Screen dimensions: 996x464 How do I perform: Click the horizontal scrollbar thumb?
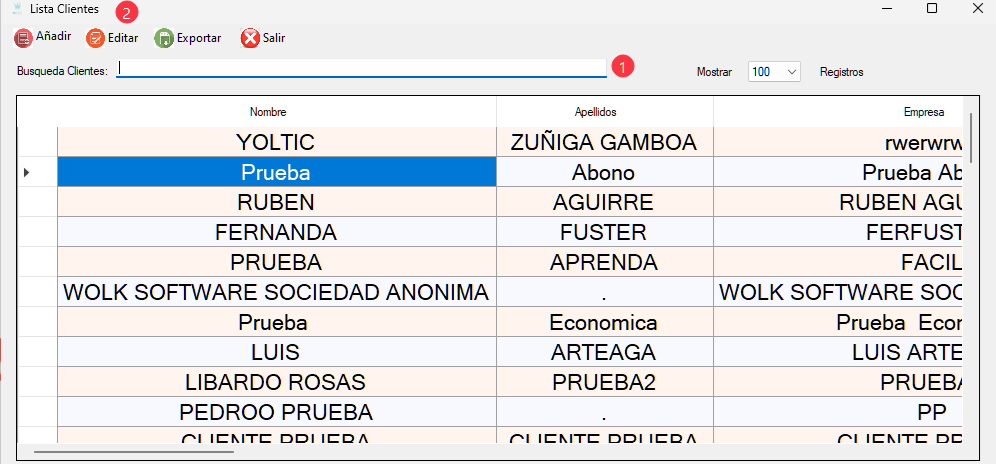tap(133, 452)
